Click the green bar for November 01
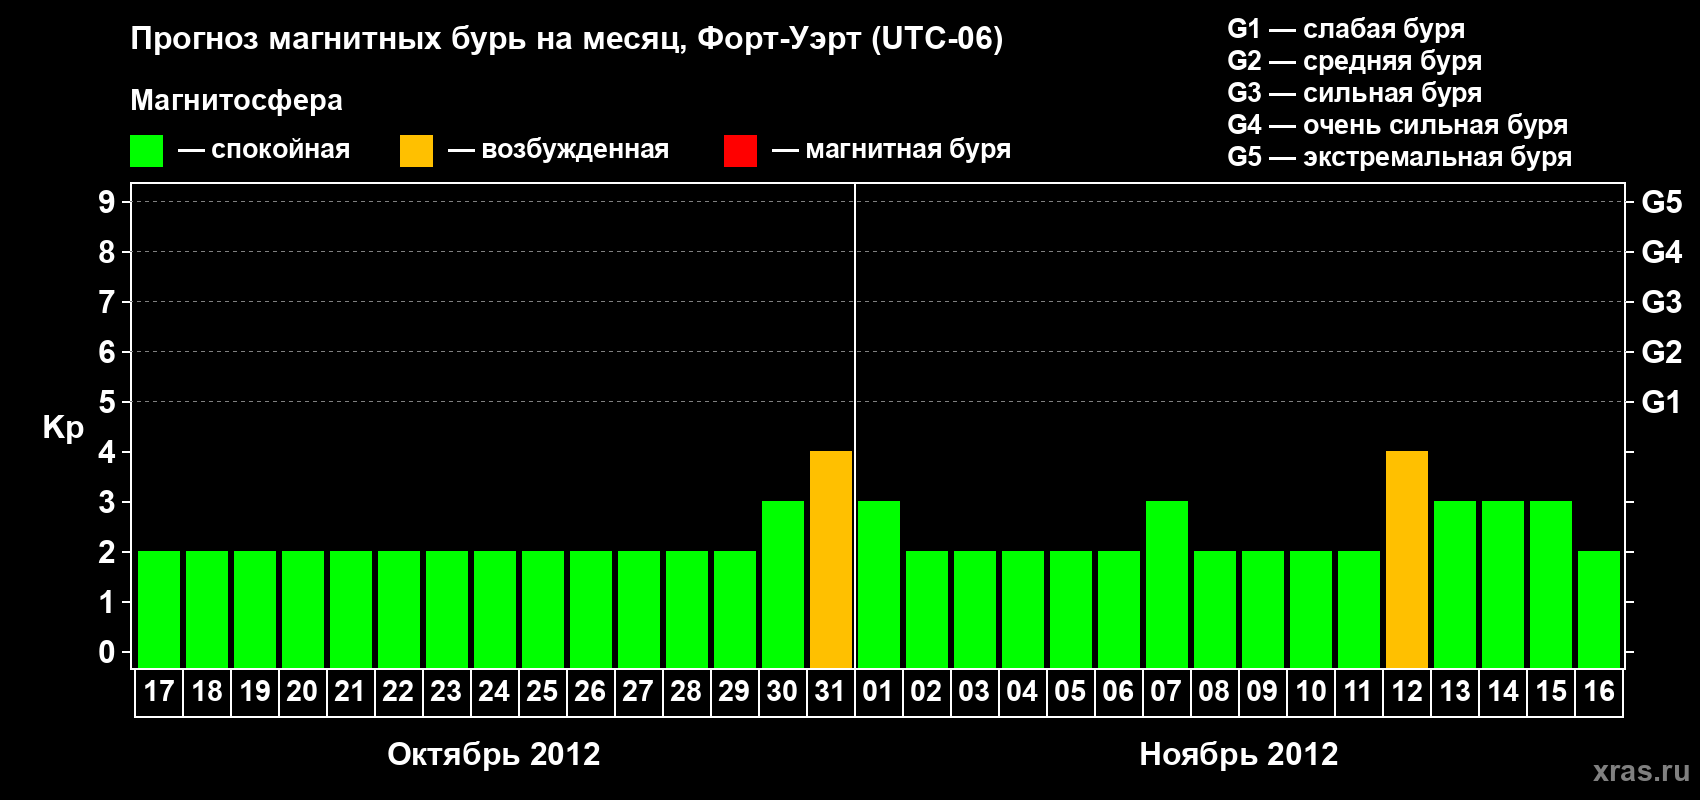The height and width of the screenshot is (800, 1700). point(879,585)
